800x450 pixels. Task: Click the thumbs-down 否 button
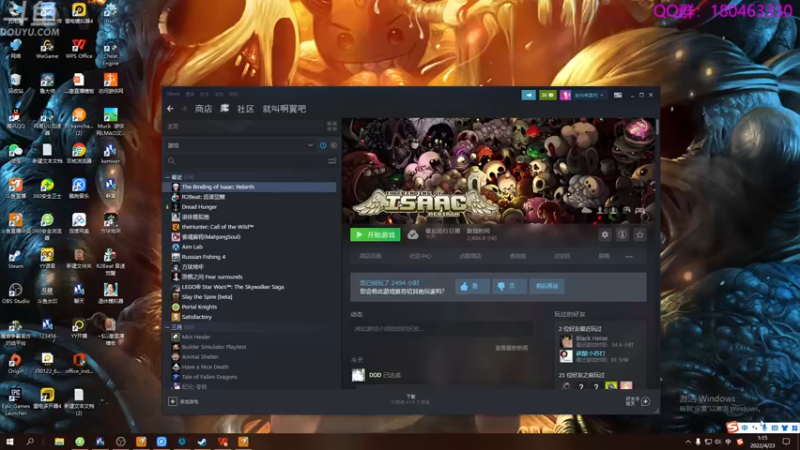(509, 286)
